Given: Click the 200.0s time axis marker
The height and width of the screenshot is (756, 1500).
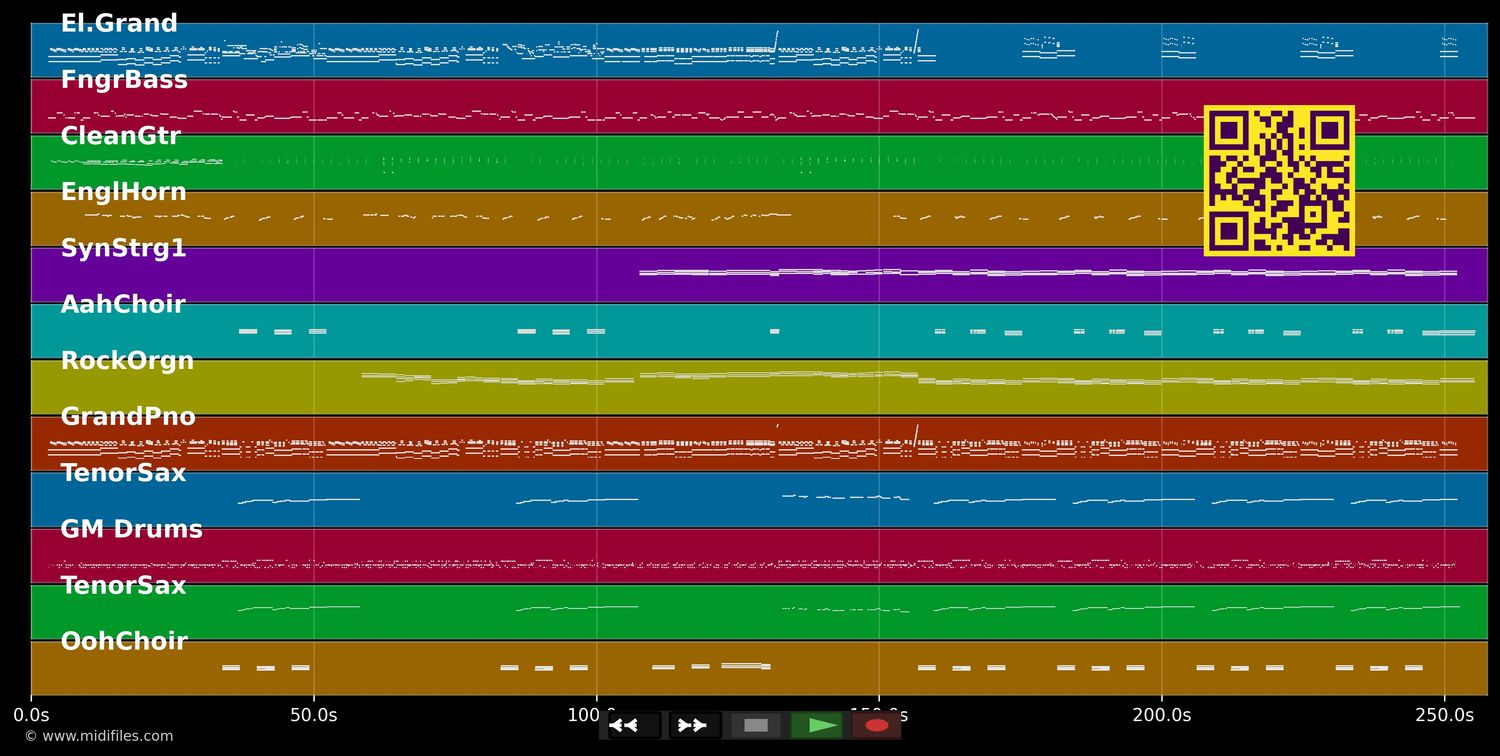Looking at the screenshot, I should [x=1161, y=715].
